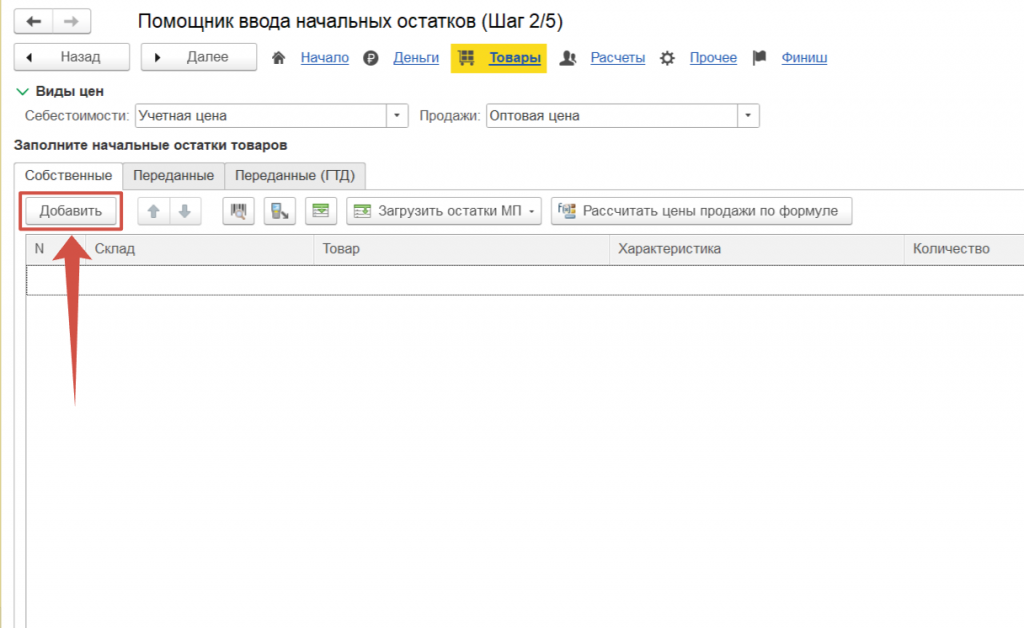Click the back arrow navigation icon
Image resolution: width=1024 pixels, height=628 pixels.
tap(33, 21)
